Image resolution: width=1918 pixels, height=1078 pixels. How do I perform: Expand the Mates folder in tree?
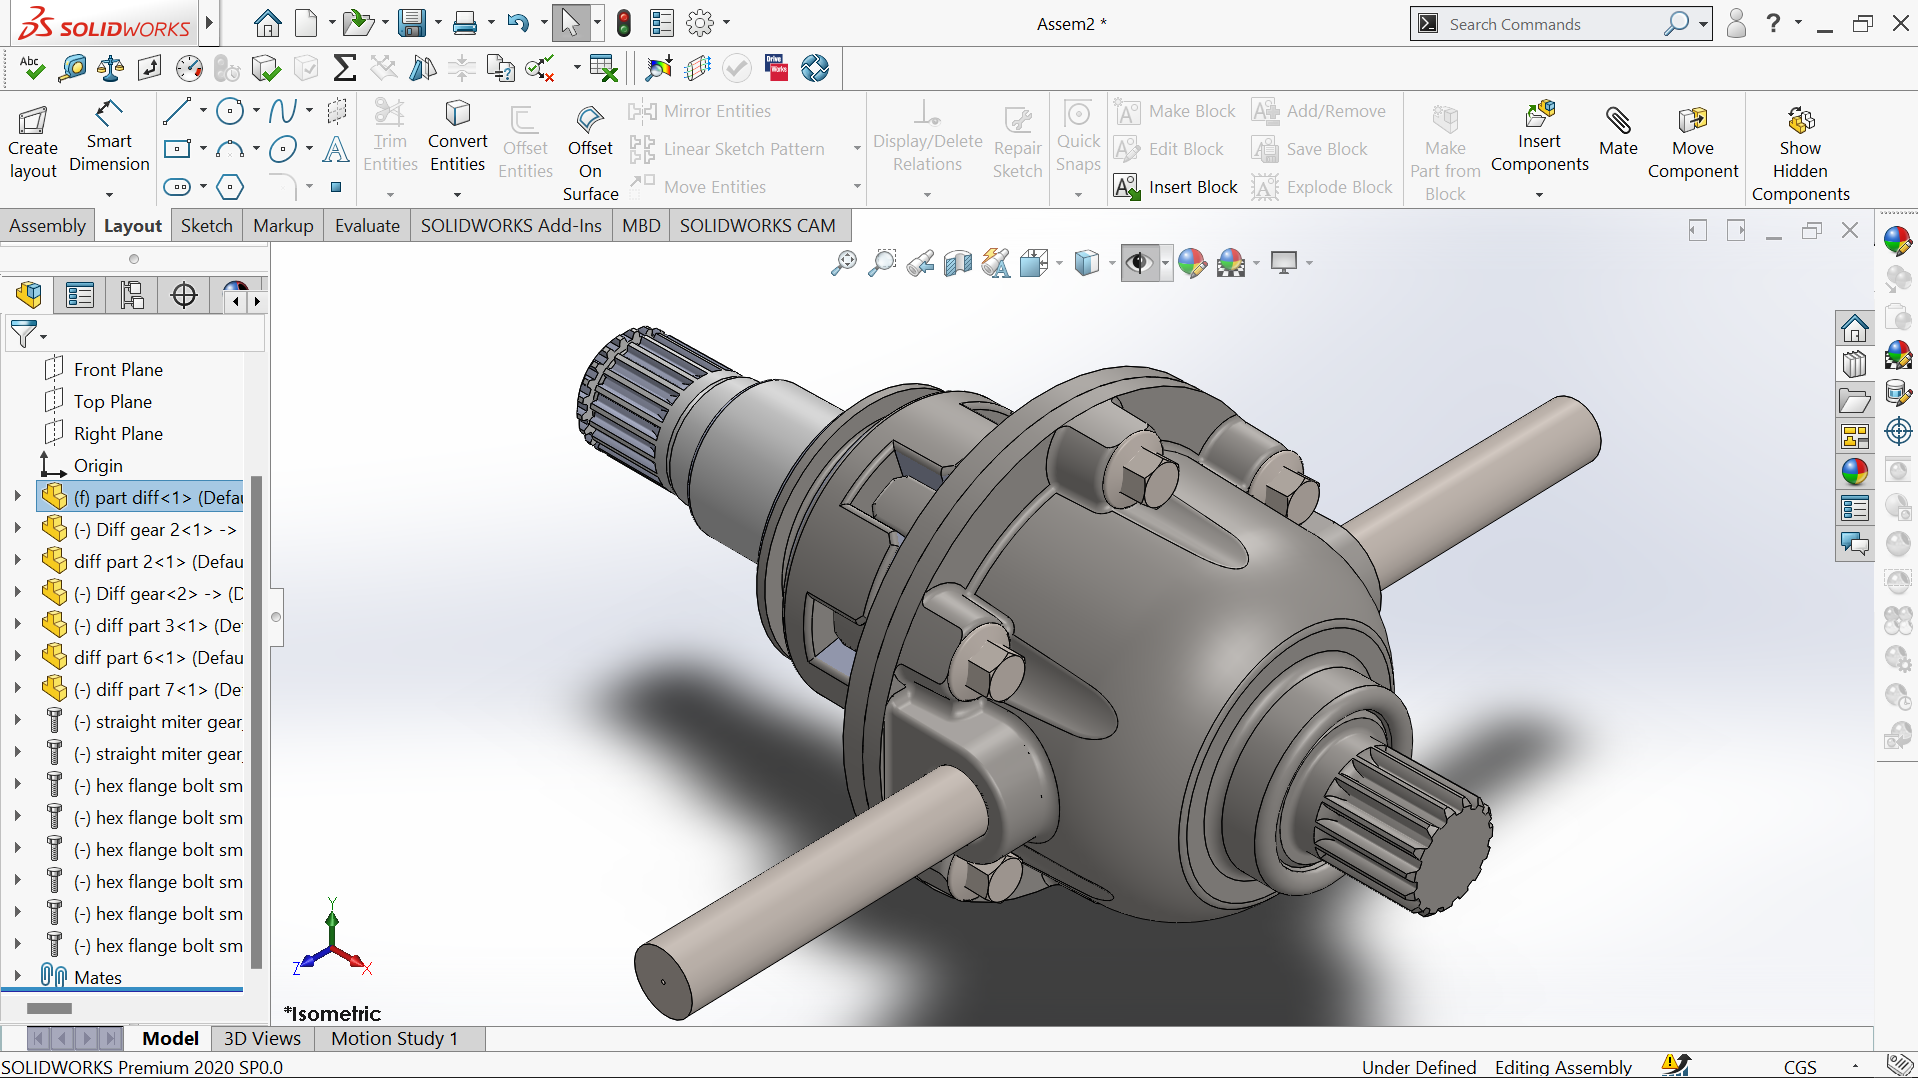(17, 977)
